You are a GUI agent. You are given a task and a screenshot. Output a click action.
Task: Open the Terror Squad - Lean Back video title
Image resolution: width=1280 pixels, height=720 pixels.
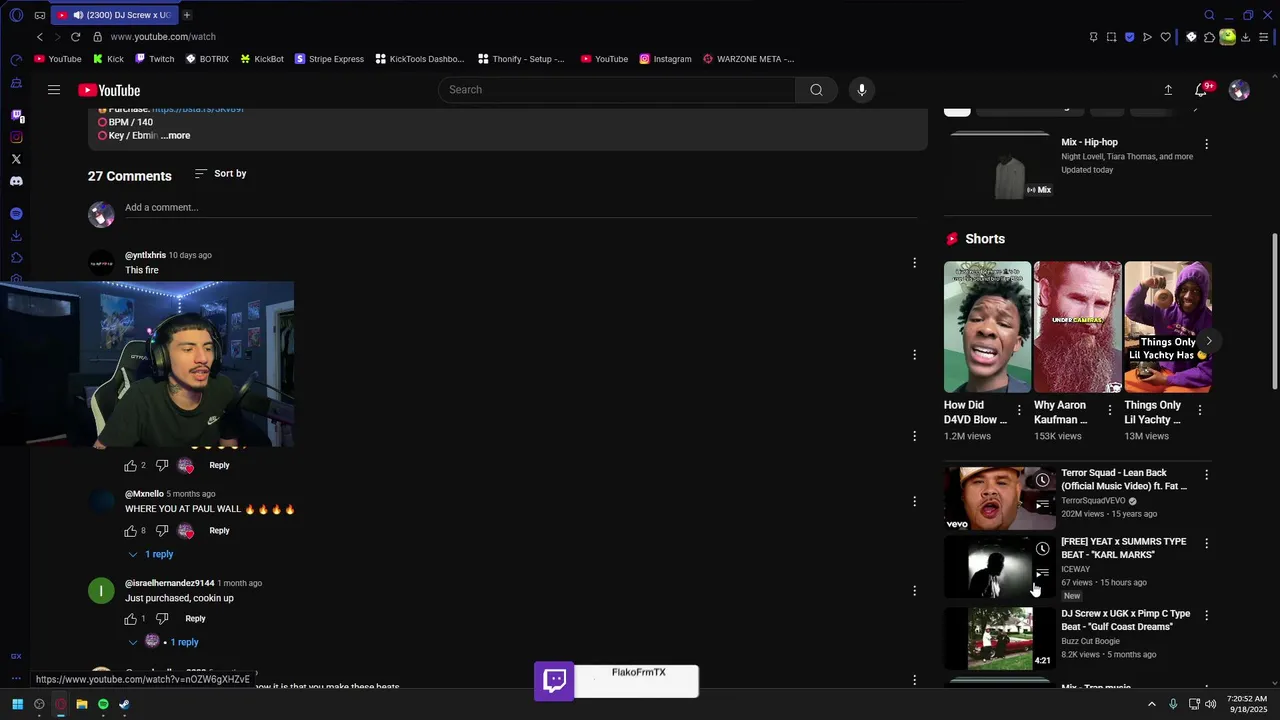click(1124, 480)
